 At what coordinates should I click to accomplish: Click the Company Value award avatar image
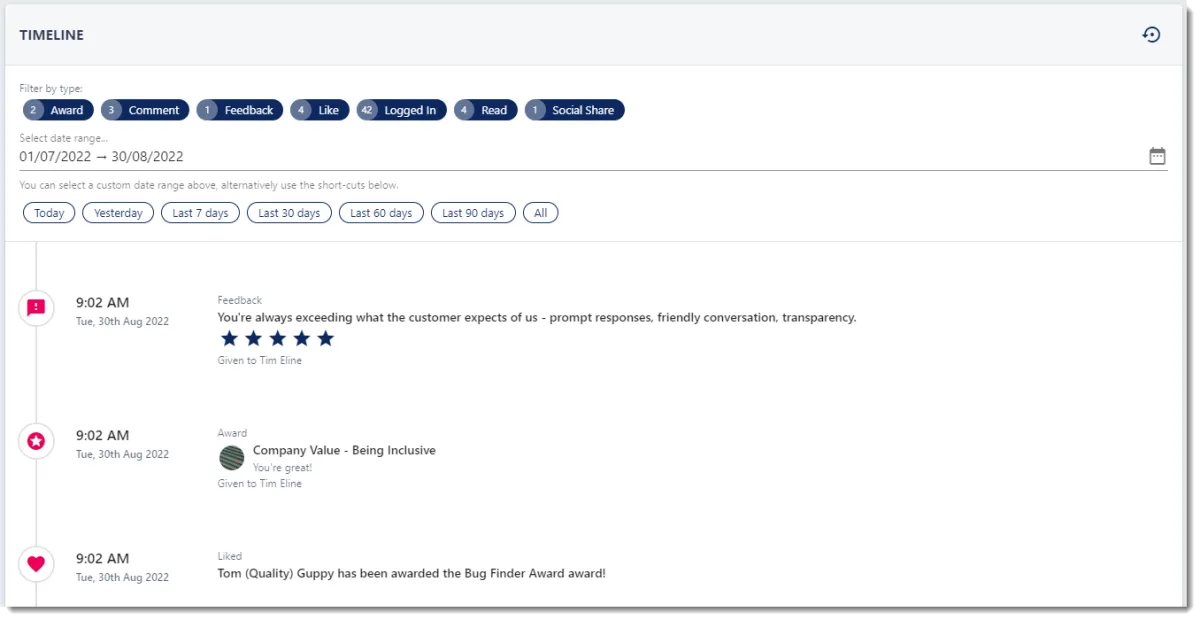(232, 458)
